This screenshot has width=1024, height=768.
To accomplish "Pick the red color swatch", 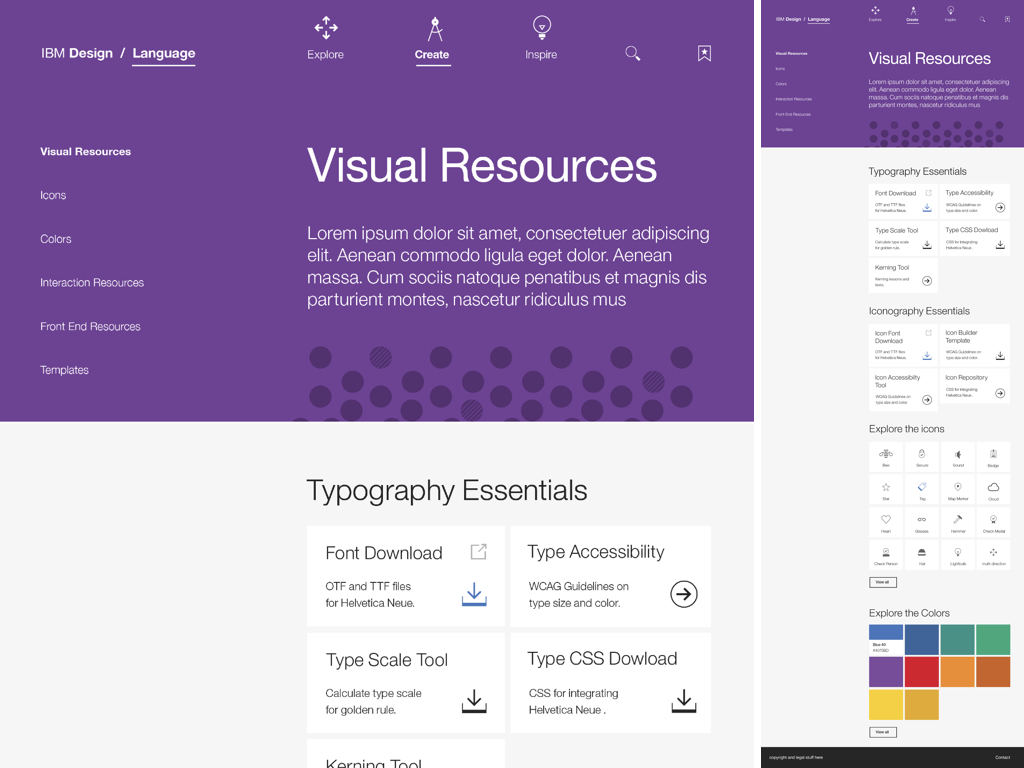I will 921,672.
